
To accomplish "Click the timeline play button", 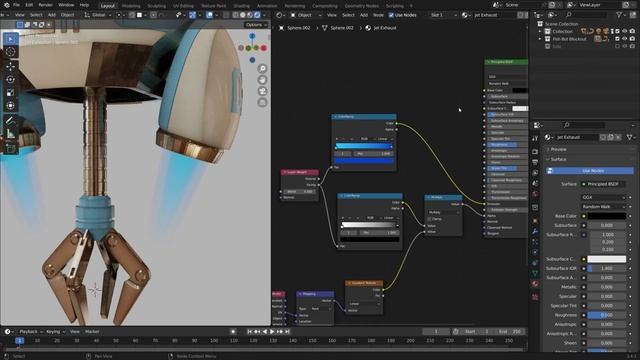I will (272, 332).
